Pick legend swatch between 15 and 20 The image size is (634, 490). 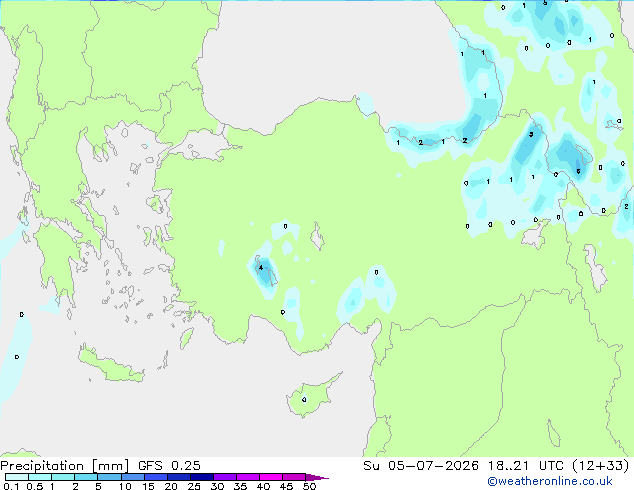(x=155, y=477)
